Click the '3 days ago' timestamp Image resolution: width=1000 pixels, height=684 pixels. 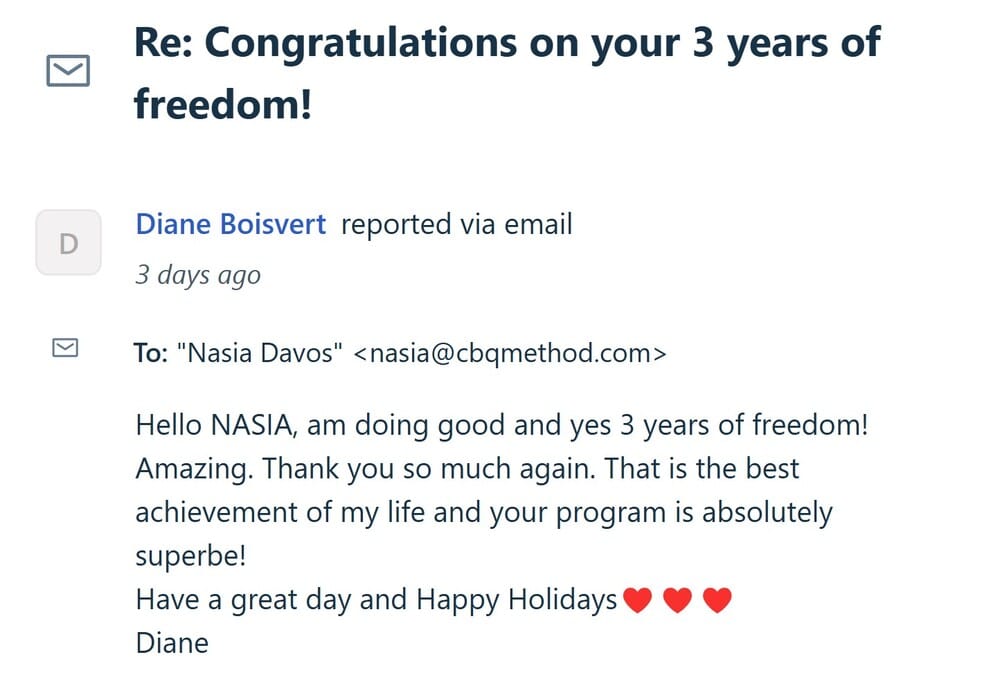pyautogui.click(x=198, y=275)
